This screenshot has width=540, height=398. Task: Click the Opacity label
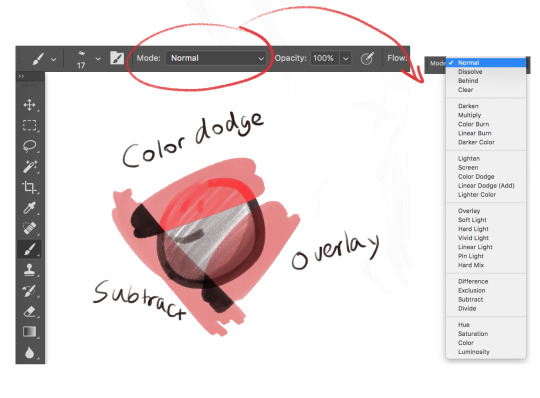[290, 58]
